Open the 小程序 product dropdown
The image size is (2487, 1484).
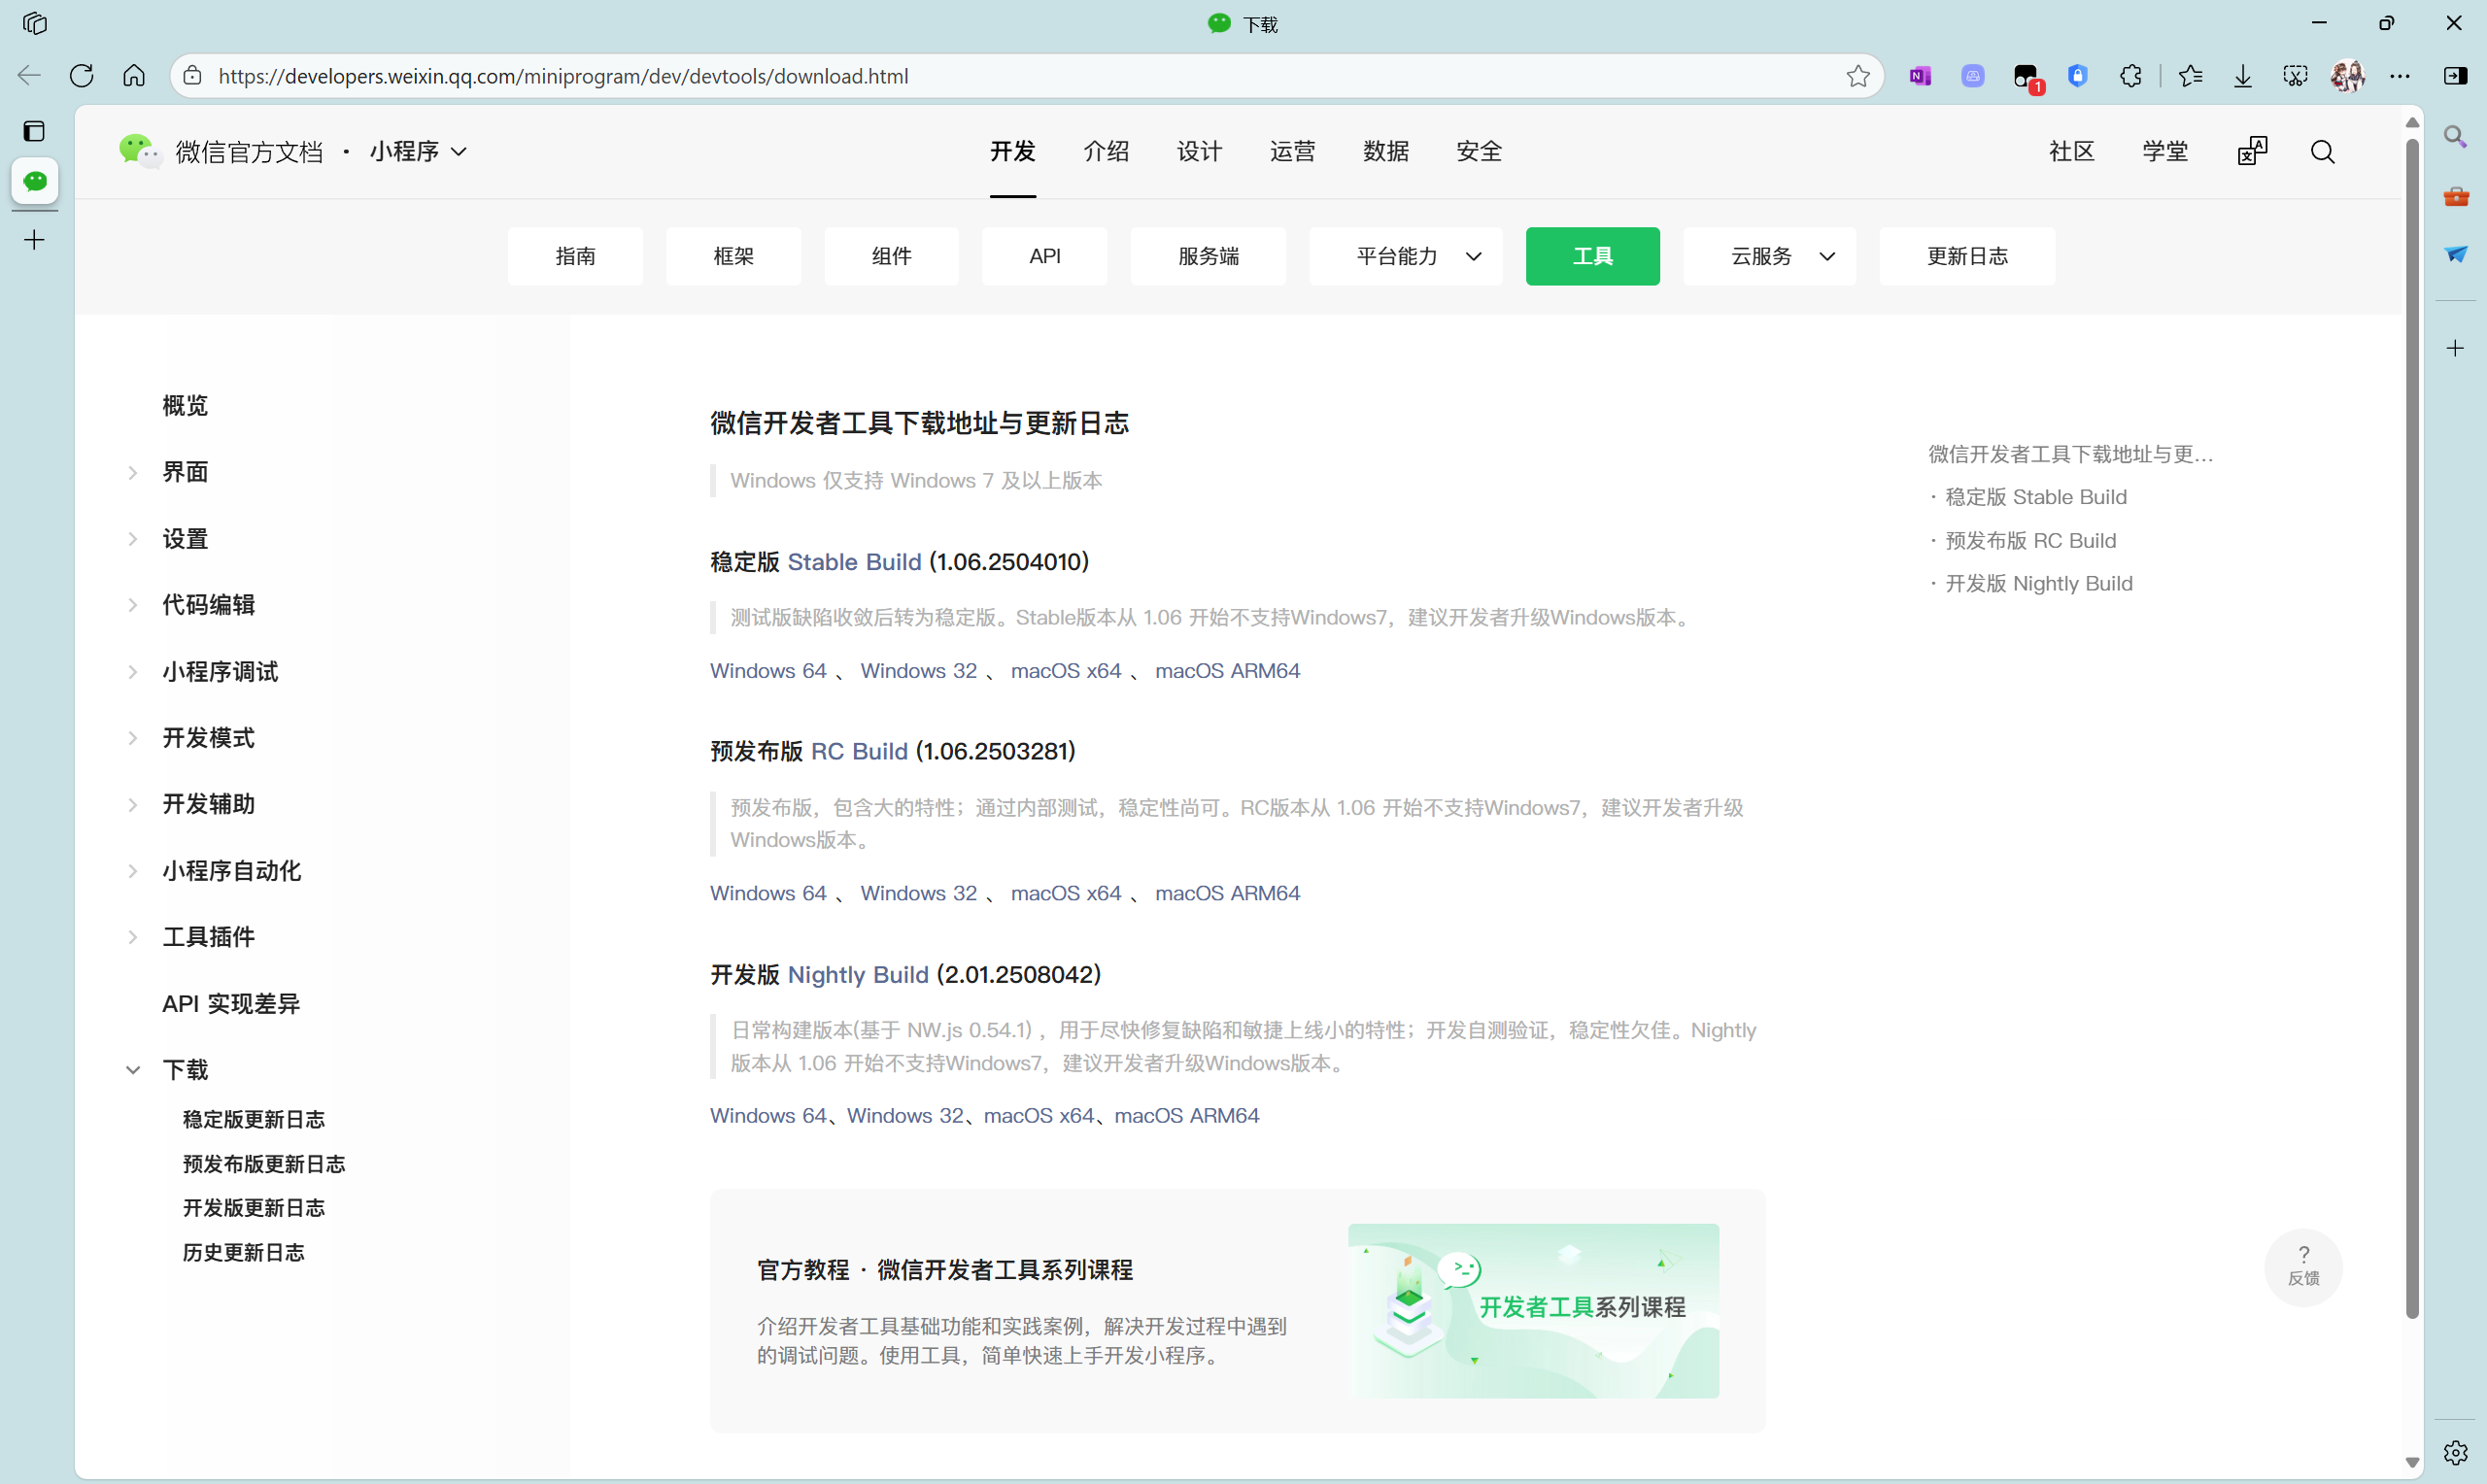coord(419,152)
